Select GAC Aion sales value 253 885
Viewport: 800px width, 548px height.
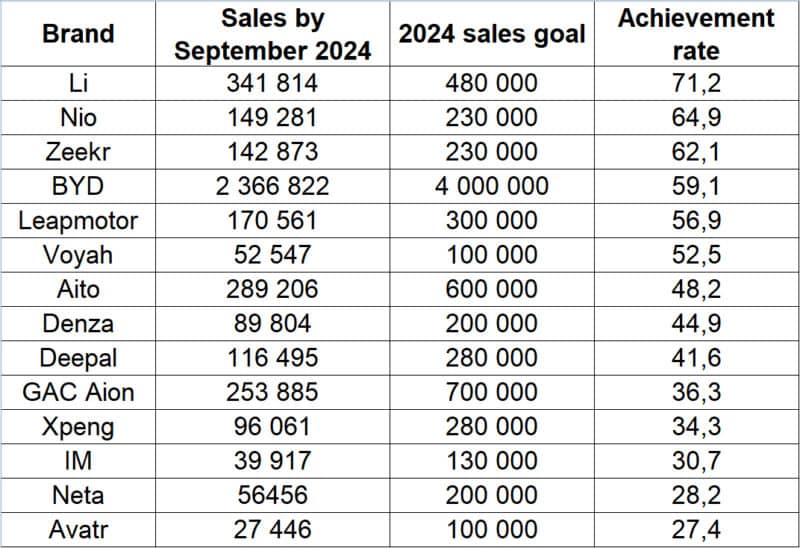tap(272, 392)
